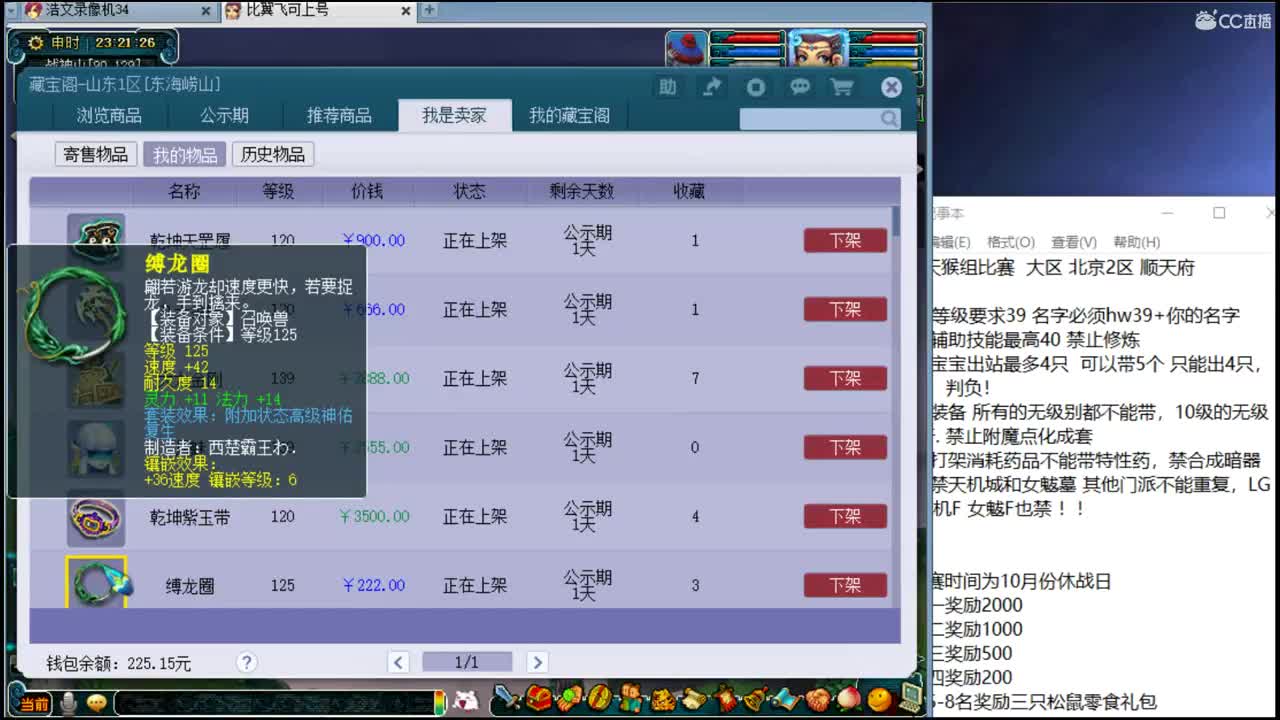This screenshot has height=720, width=1280.
Task: Click 下架 for the level 139 item
Action: tap(845, 378)
